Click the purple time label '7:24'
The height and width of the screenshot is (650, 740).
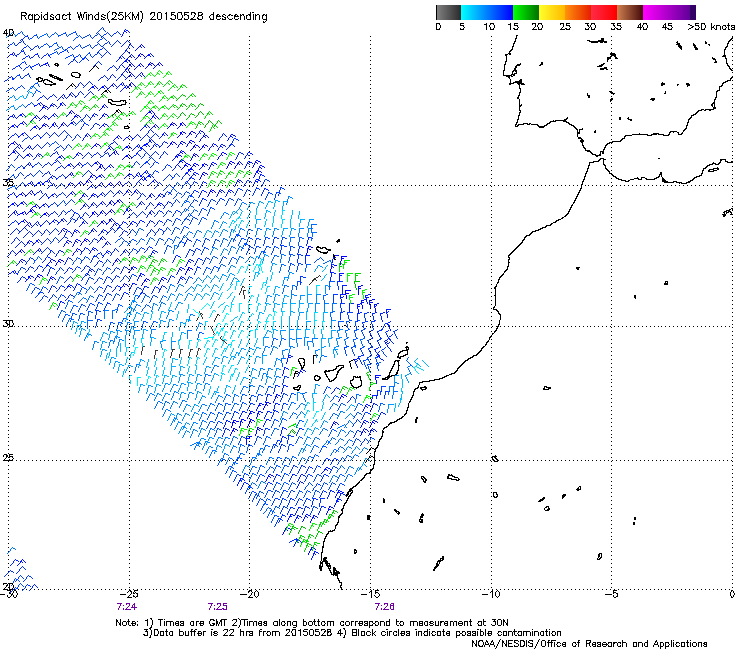pos(127,607)
